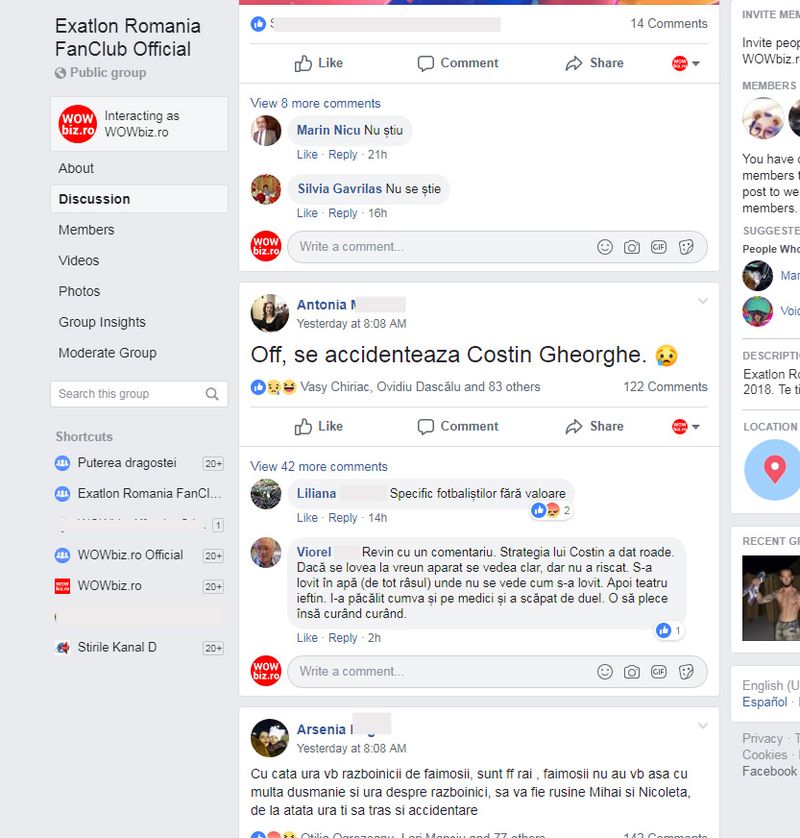
Task: Open Group Insights in sidebar
Action: [x=102, y=322]
